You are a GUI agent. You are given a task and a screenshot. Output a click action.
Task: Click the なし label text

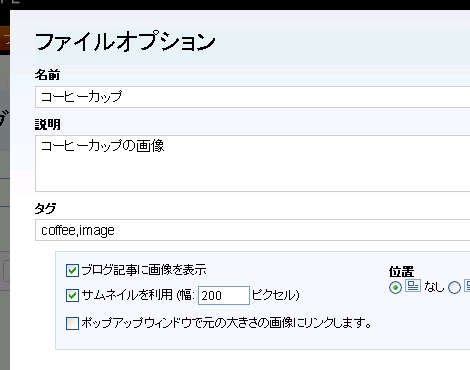click(434, 287)
